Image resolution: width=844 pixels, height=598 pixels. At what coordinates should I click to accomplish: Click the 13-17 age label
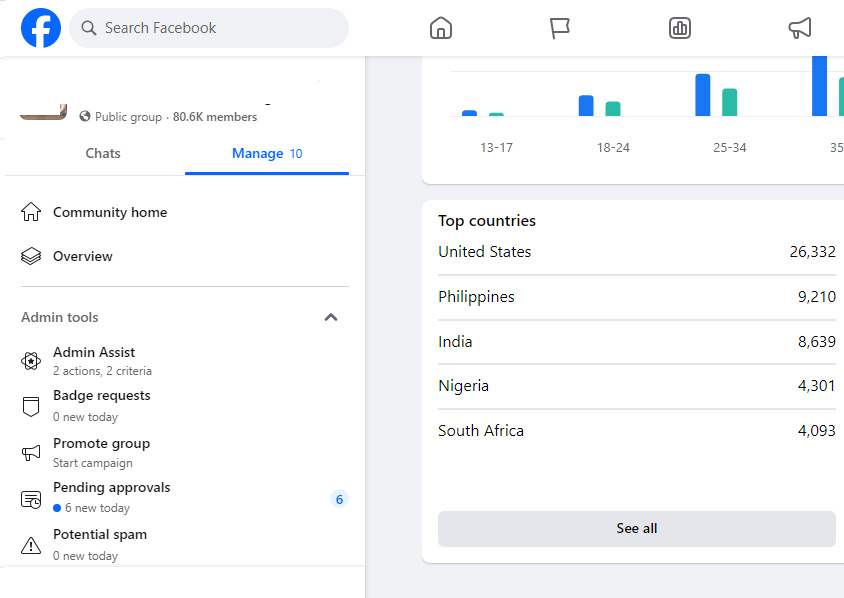(x=496, y=147)
